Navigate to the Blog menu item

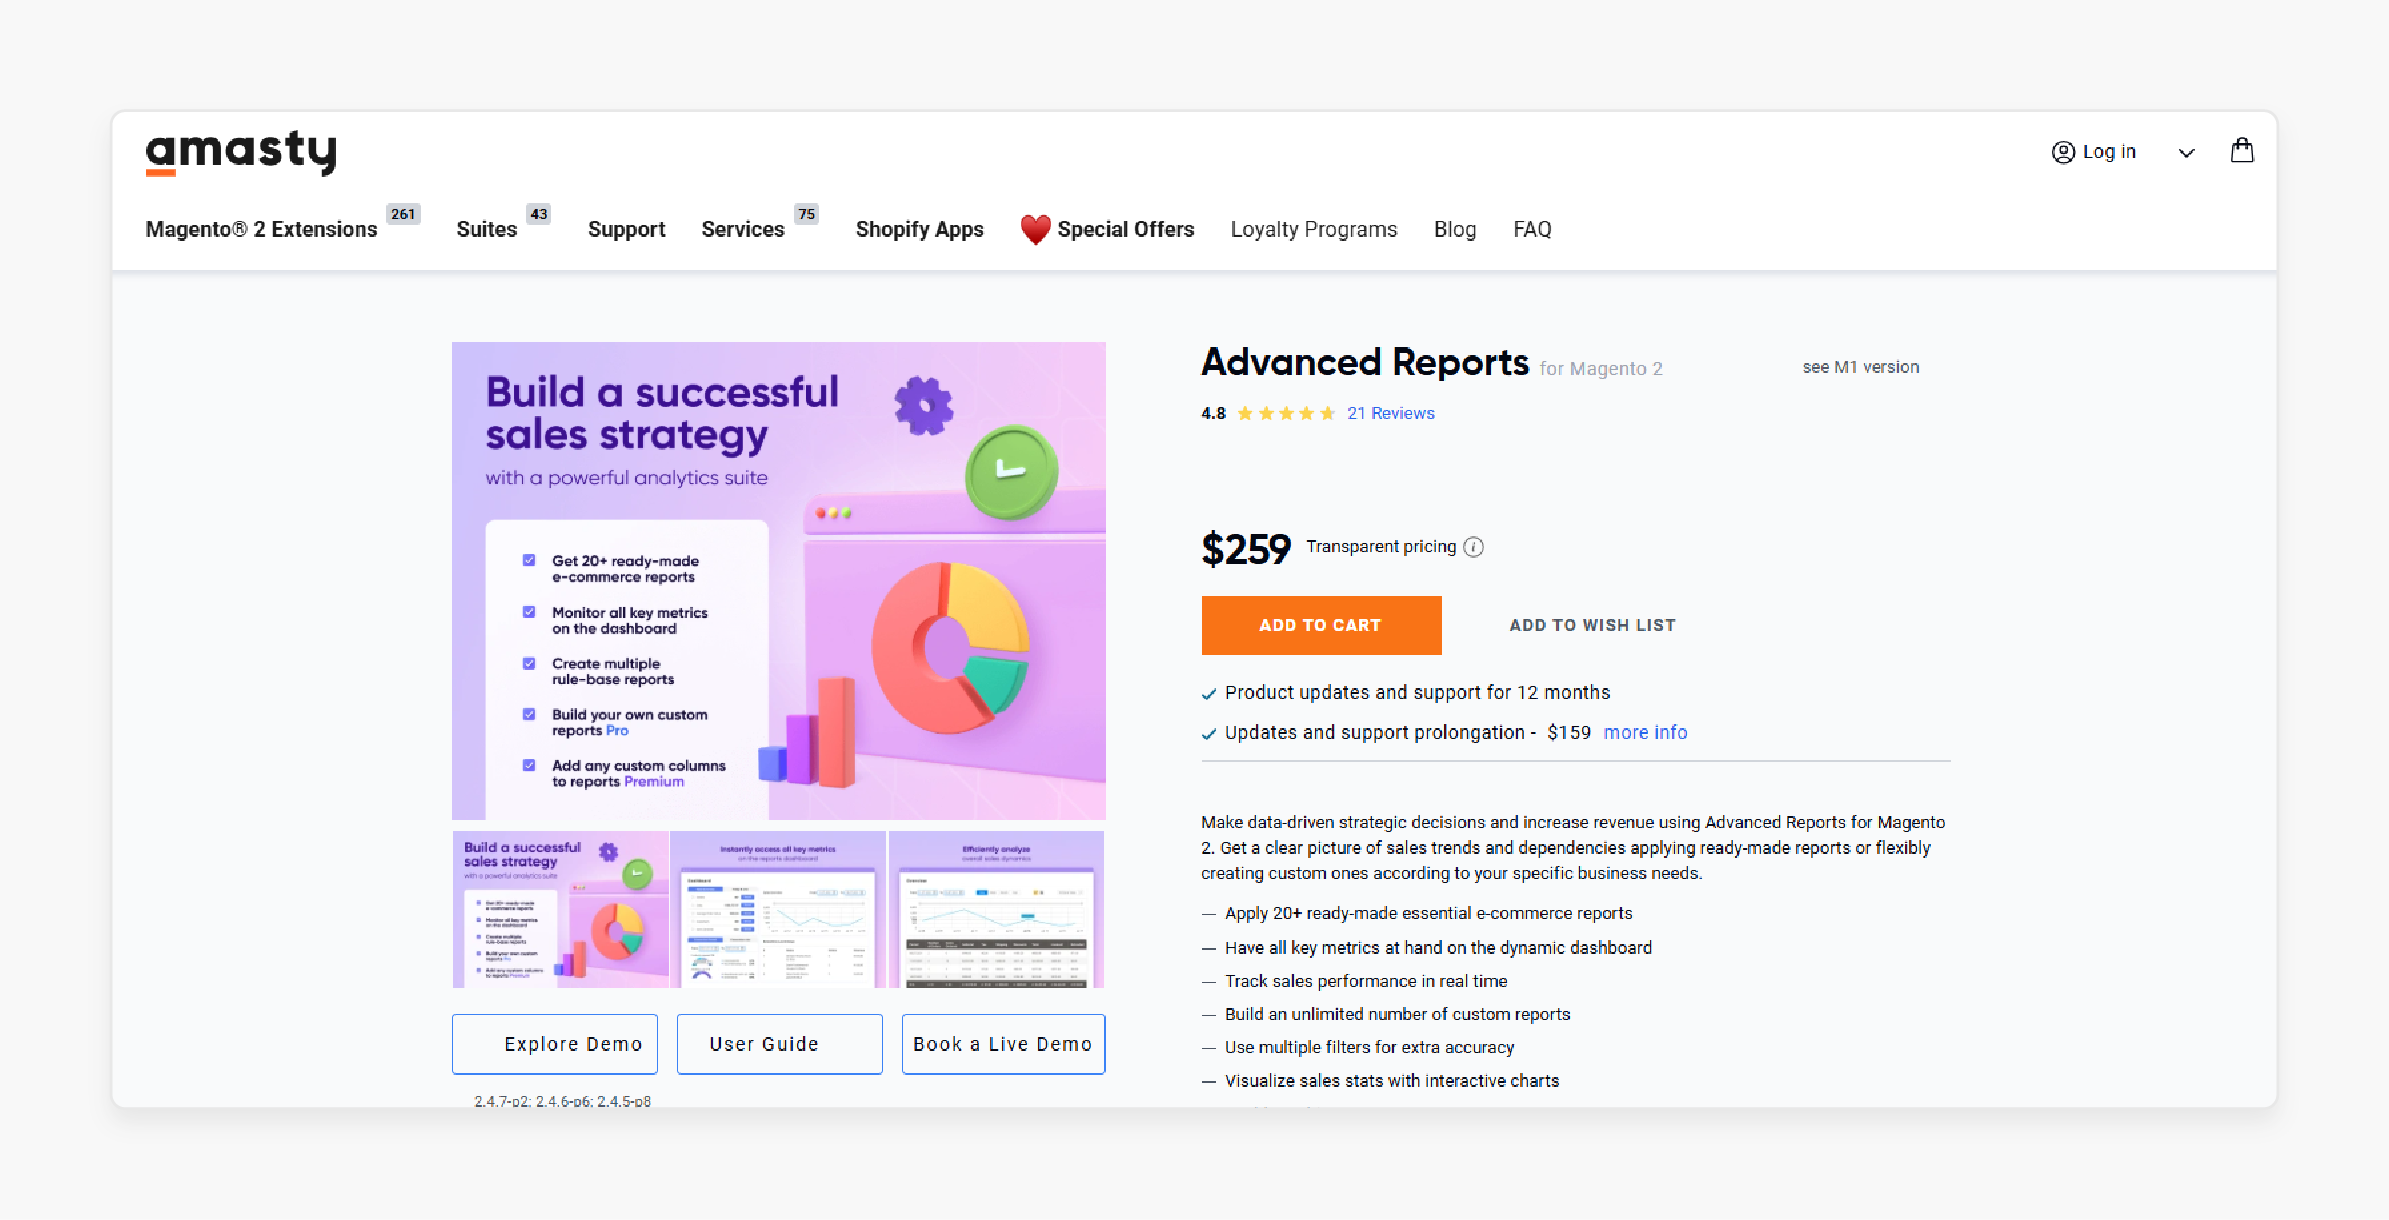click(x=1456, y=230)
